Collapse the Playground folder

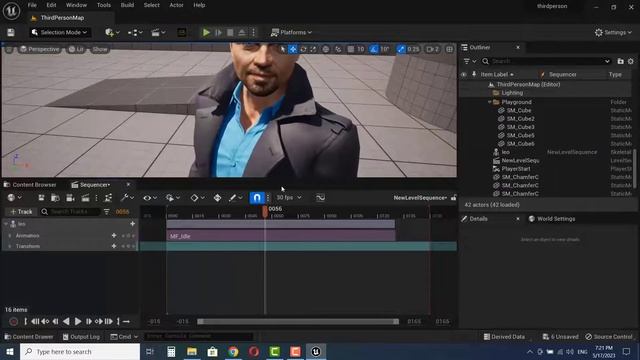tap(489, 102)
